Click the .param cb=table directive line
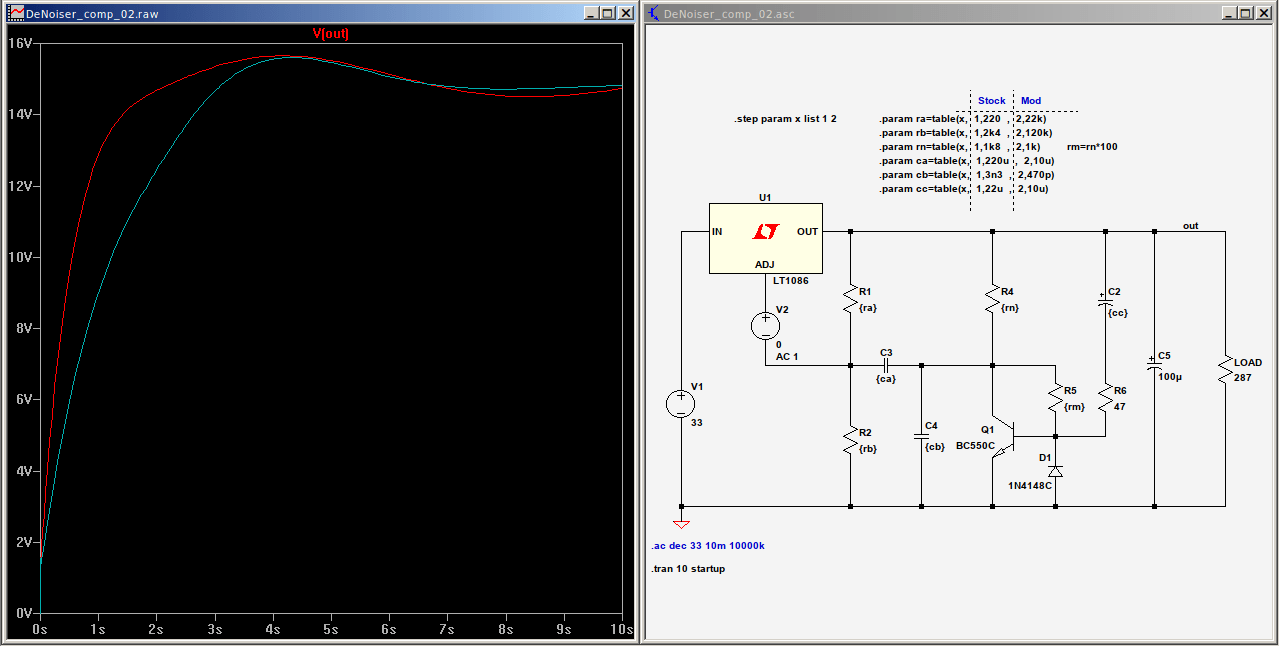The width and height of the screenshot is (1280, 646). tap(968, 175)
